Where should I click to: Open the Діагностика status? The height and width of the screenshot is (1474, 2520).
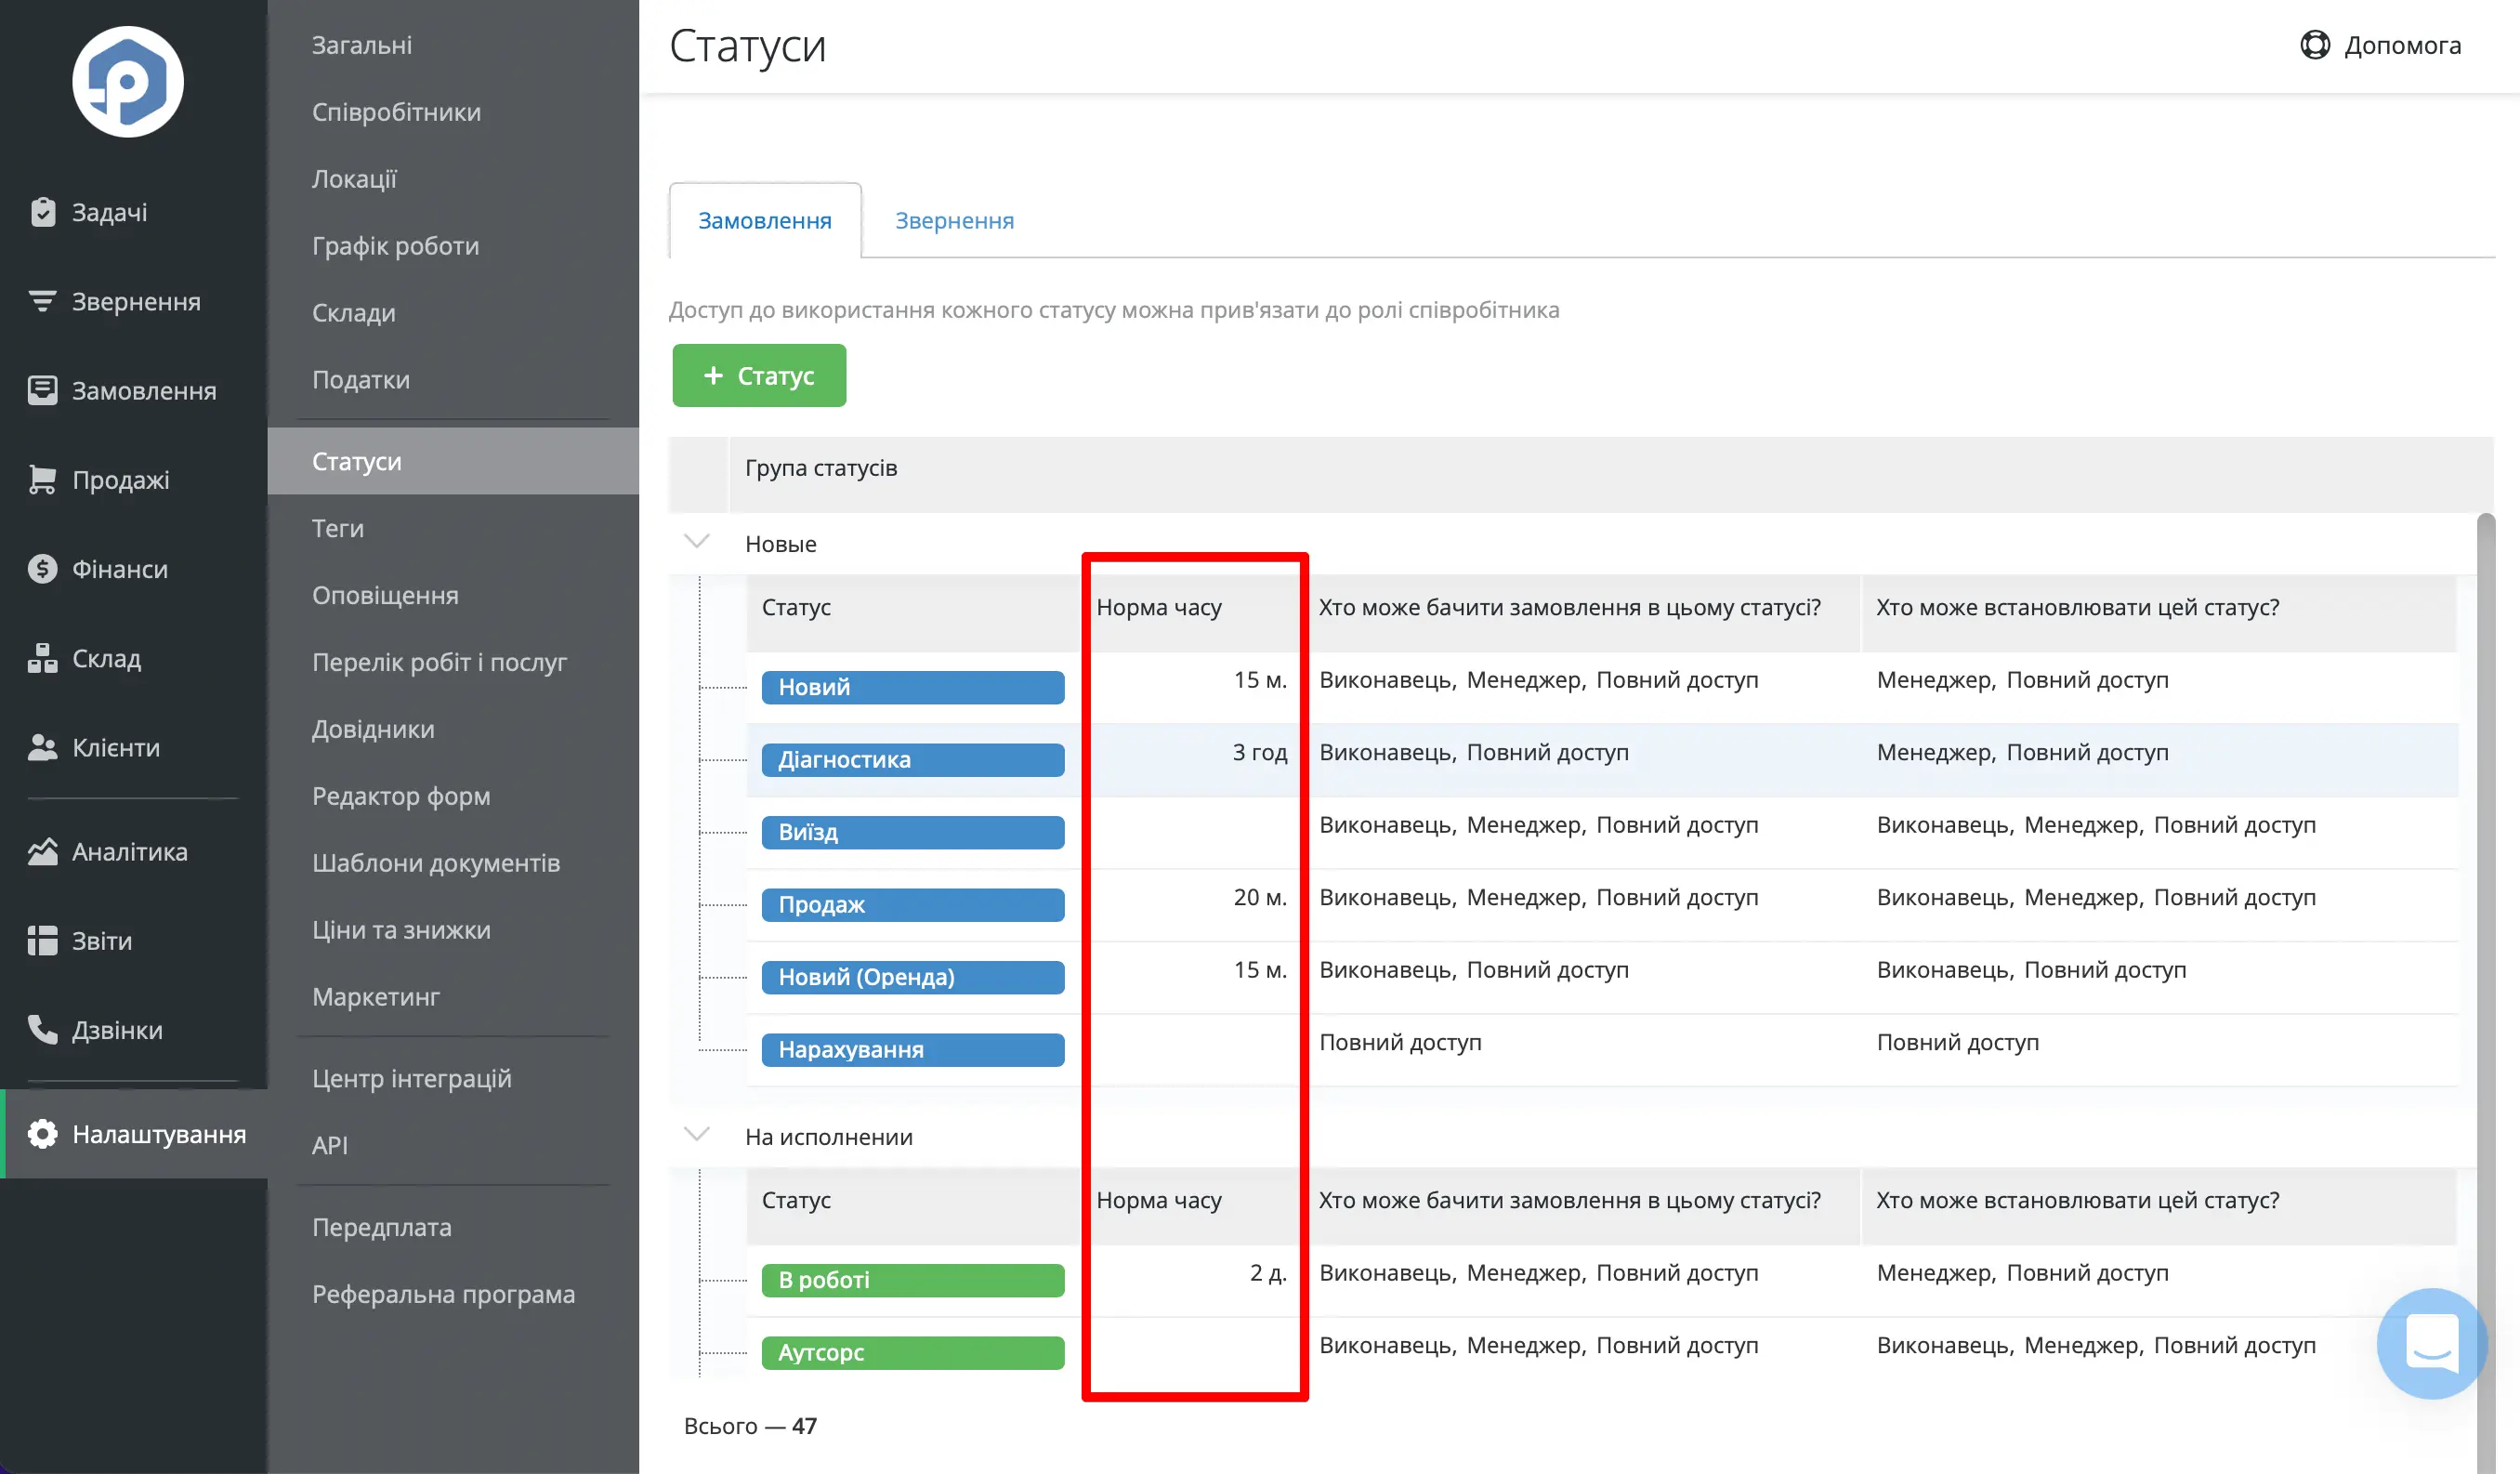click(913, 760)
